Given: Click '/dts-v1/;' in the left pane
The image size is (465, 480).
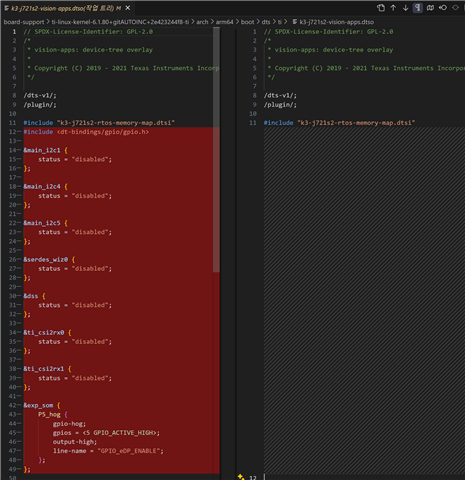Looking at the screenshot, I should tap(40, 96).
